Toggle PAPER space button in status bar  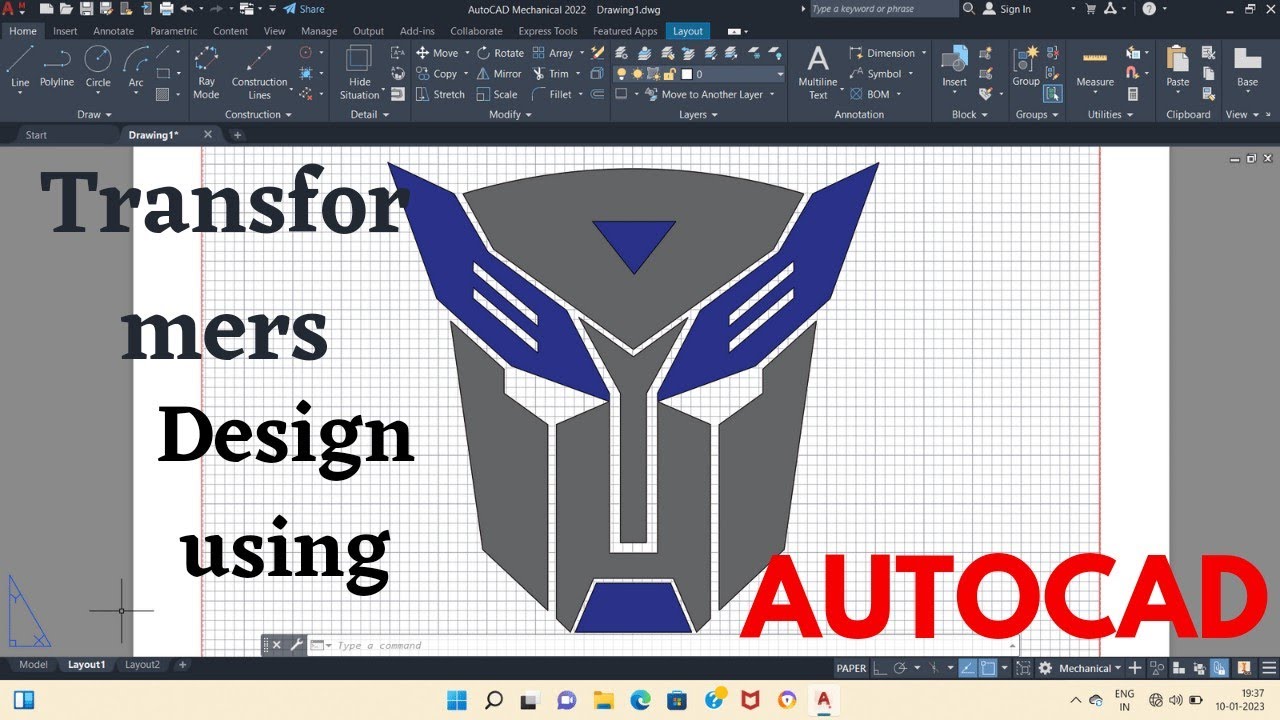tap(852, 668)
